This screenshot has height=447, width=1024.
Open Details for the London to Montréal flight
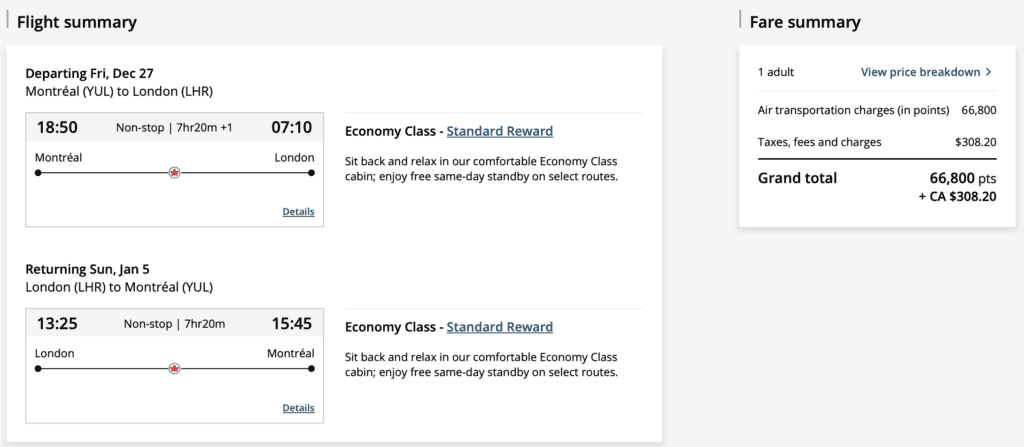pos(298,408)
